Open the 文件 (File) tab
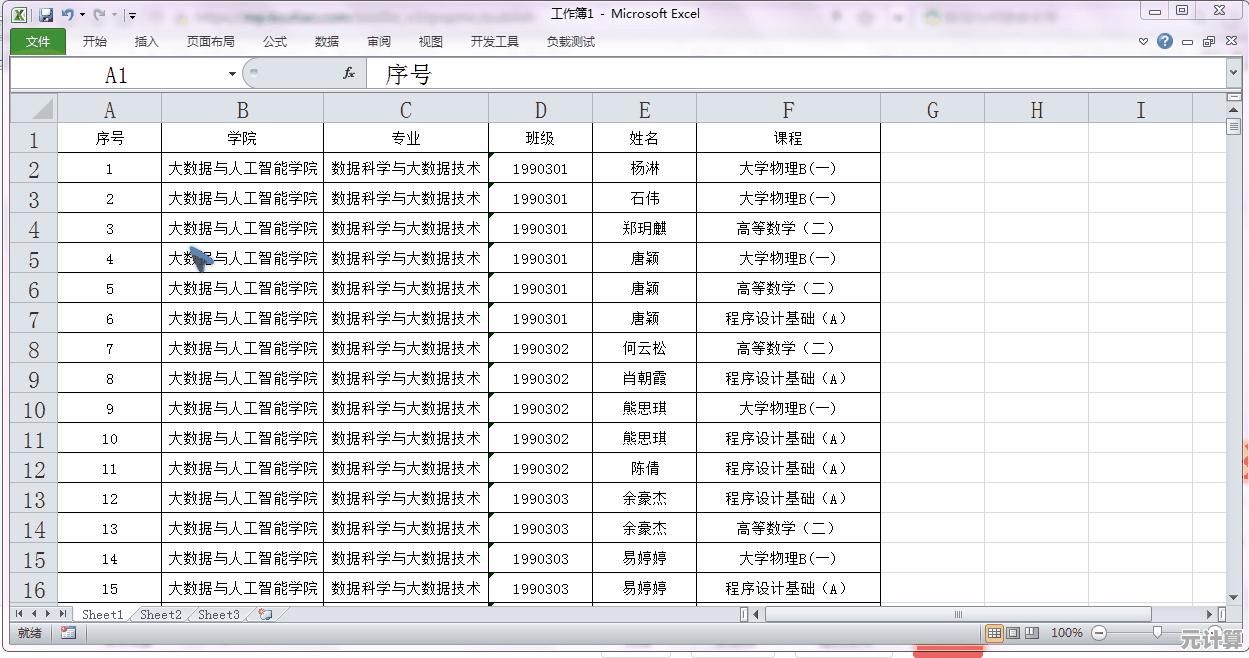This screenshot has height=658, width=1249. pyautogui.click(x=38, y=41)
